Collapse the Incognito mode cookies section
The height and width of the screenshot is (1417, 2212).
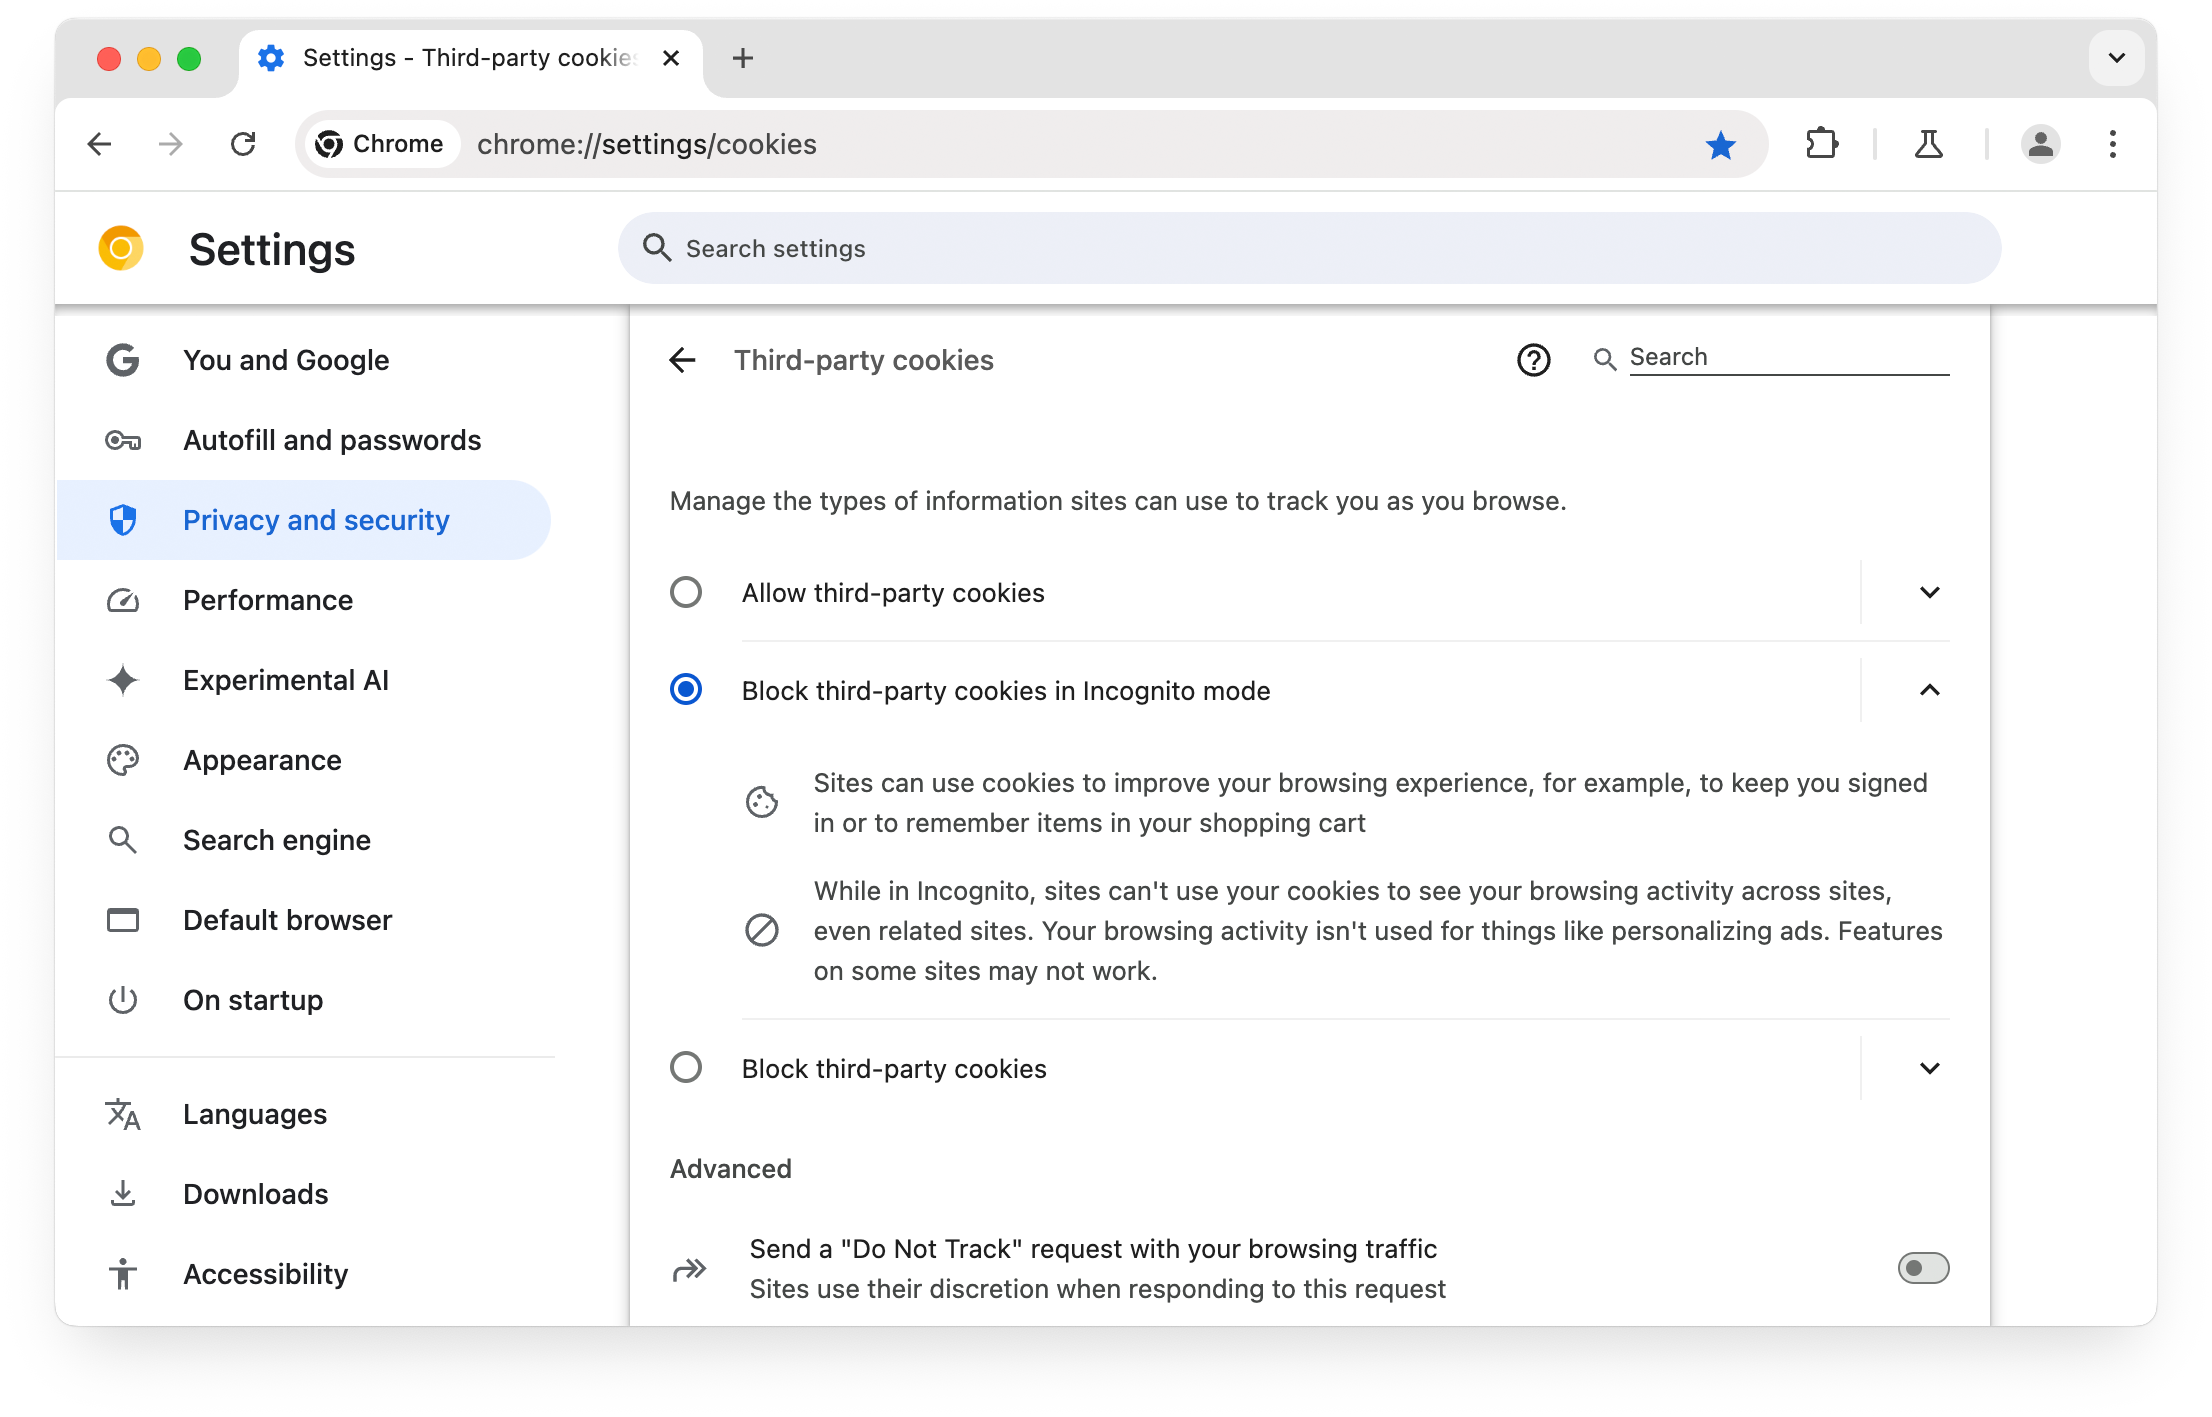[x=1930, y=690]
